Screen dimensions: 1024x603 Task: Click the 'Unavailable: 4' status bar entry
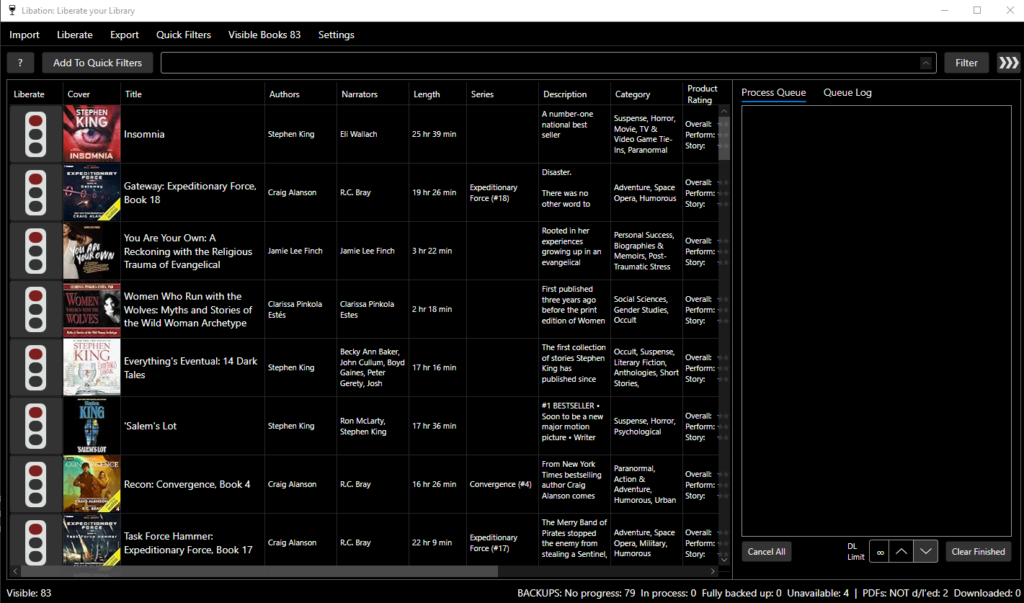coord(818,593)
